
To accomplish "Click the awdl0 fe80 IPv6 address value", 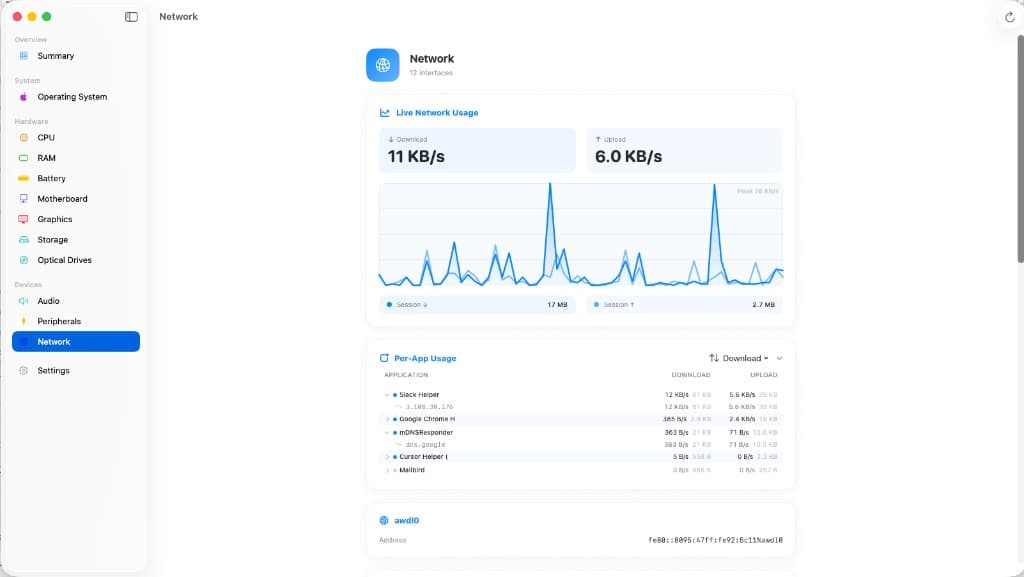I will tap(715, 540).
